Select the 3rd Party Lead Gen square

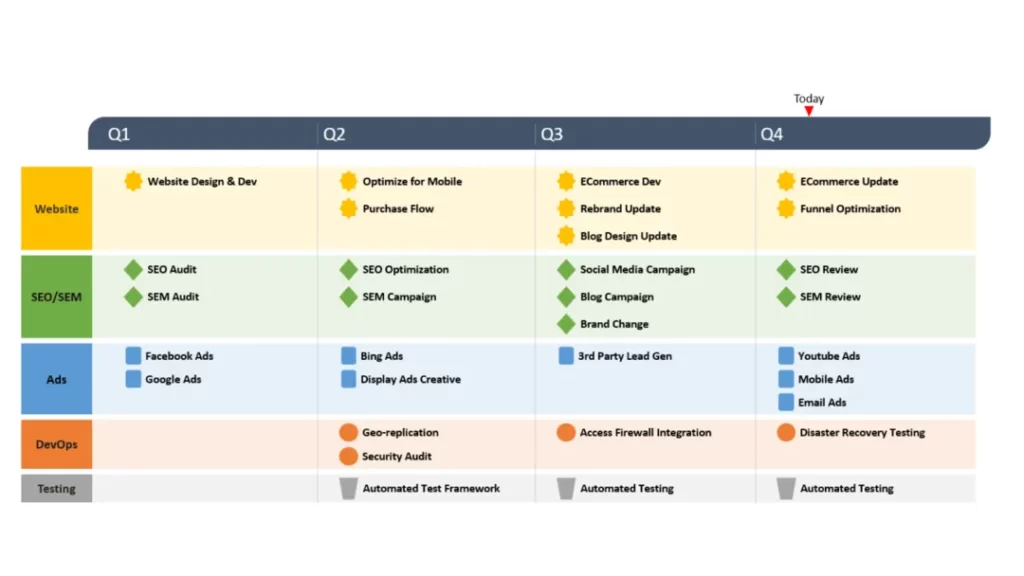tap(566, 355)
